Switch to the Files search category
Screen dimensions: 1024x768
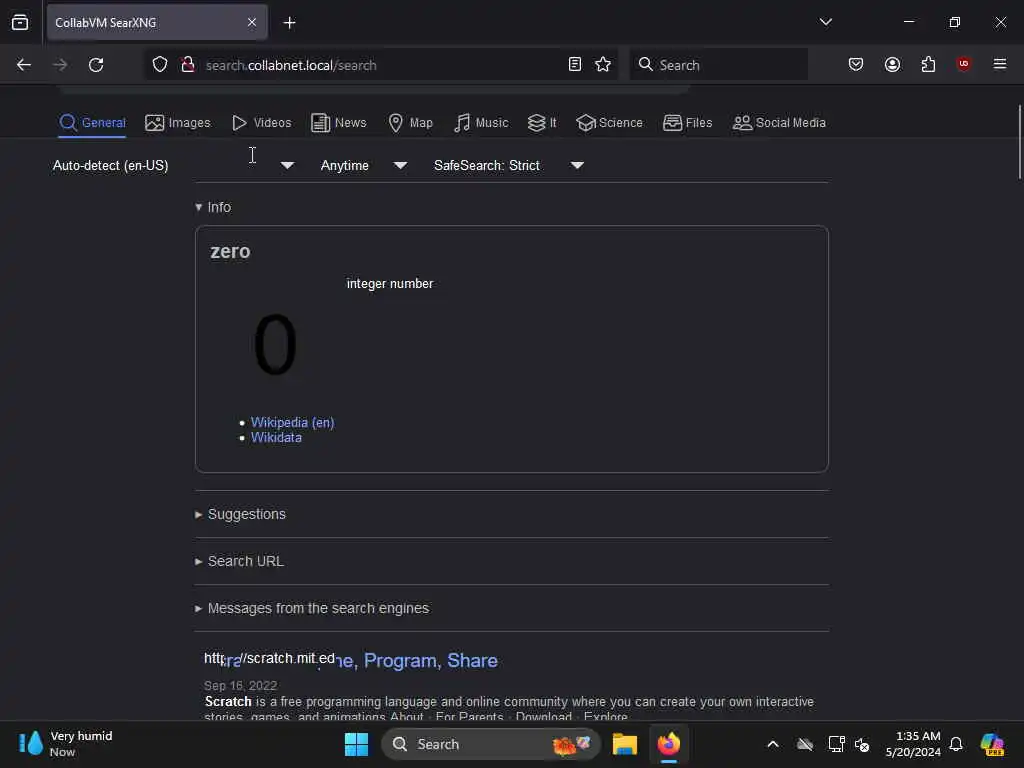point(687,123)
